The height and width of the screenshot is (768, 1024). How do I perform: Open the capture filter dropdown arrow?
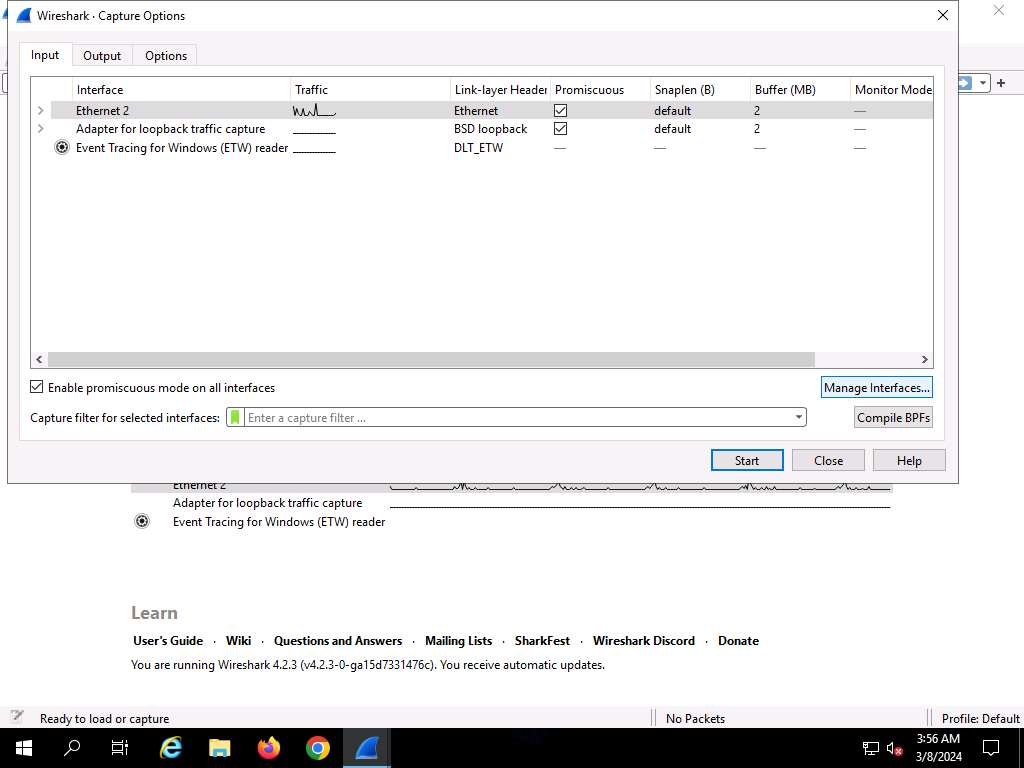pyautogui.click(x=798, y=418)
